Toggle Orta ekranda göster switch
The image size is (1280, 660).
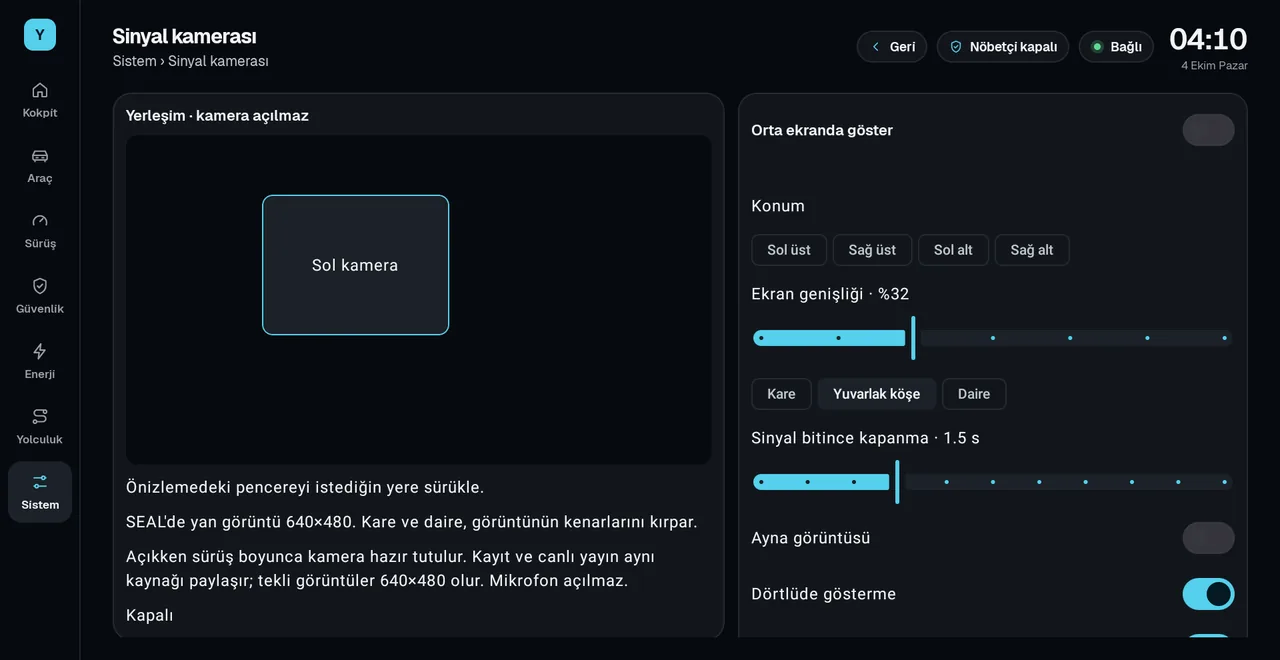click(1208, 130)
